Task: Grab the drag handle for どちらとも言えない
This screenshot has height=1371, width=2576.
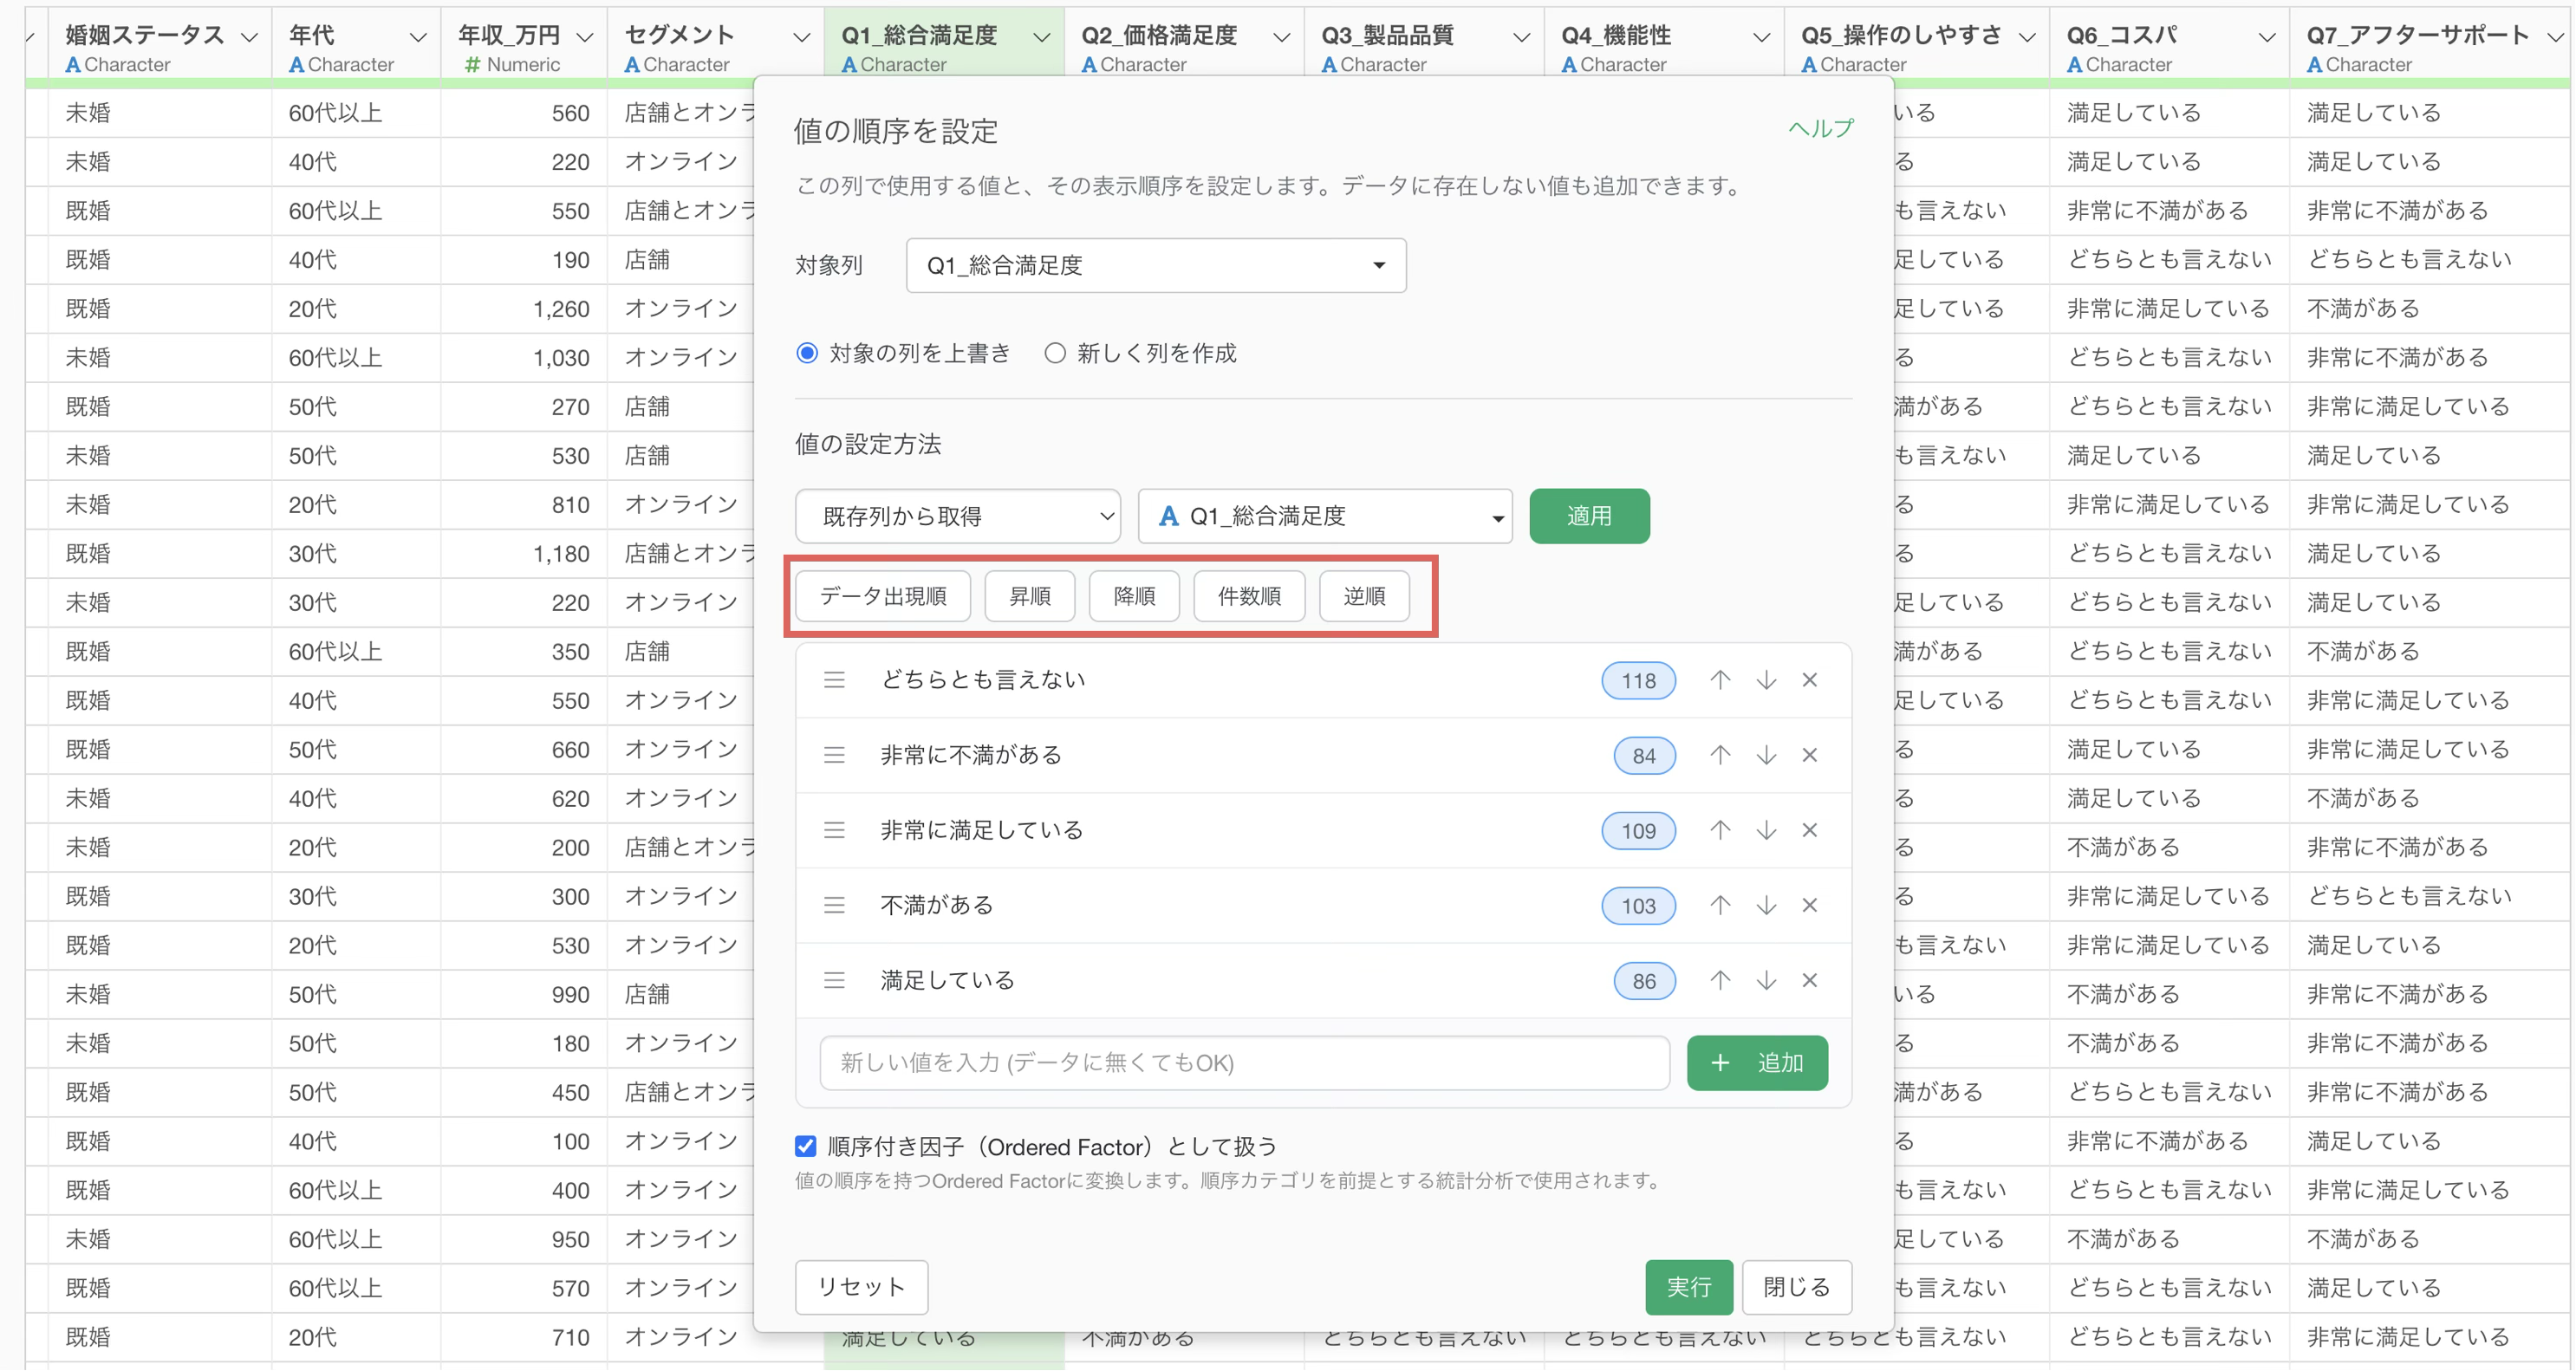Action: [x=834, y=680]
